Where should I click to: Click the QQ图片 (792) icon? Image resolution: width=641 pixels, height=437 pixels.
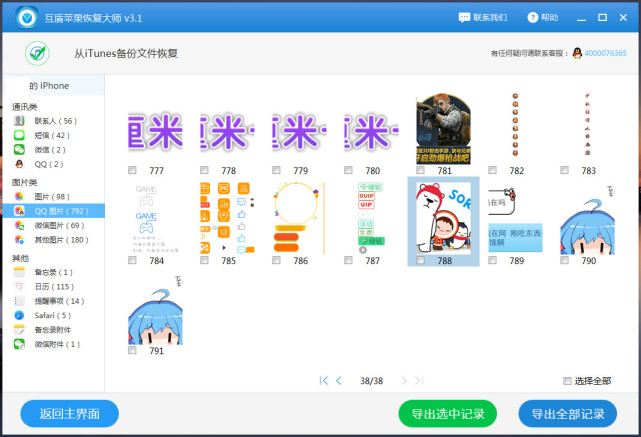(19, 211)
